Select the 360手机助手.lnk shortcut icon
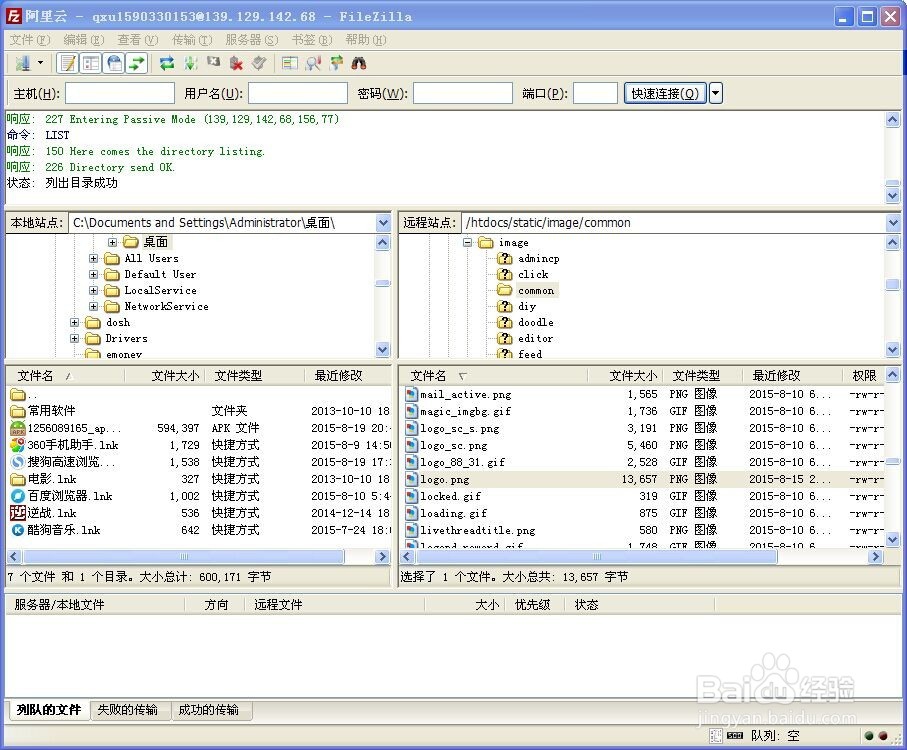The width and height of the screenshot is (907, 750). click(x=18, y=445)
